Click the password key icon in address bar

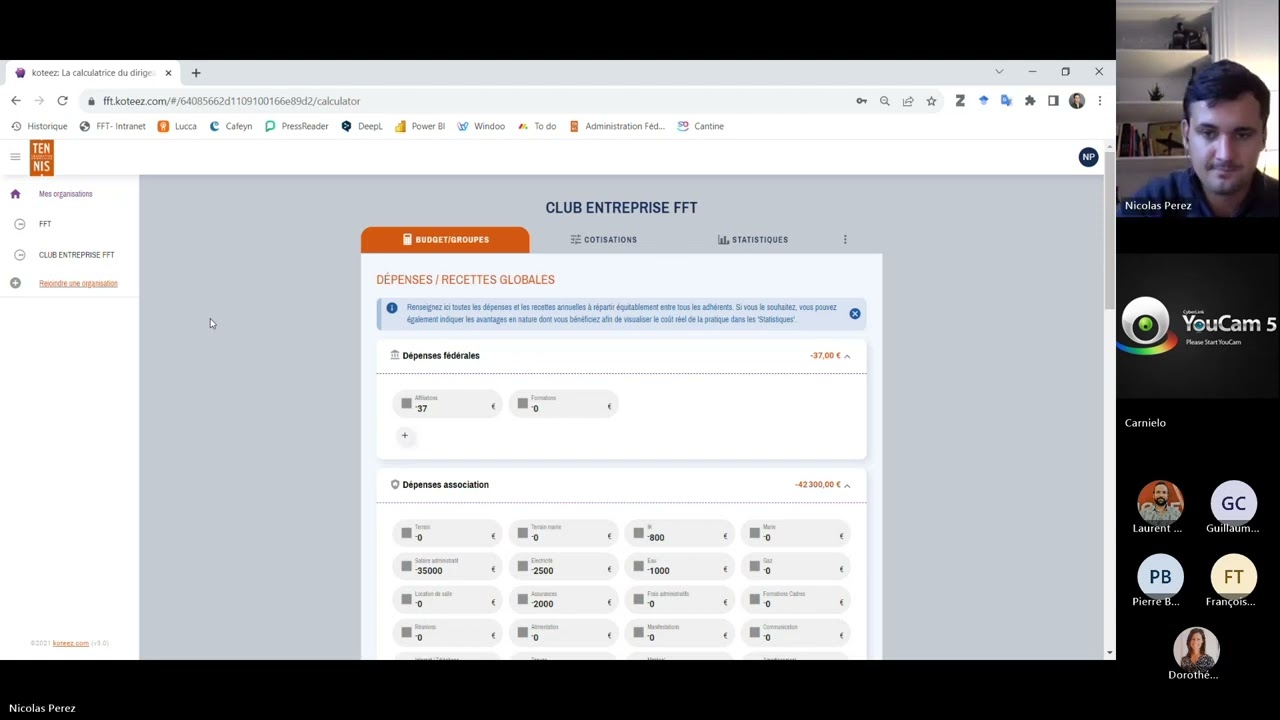861,101
